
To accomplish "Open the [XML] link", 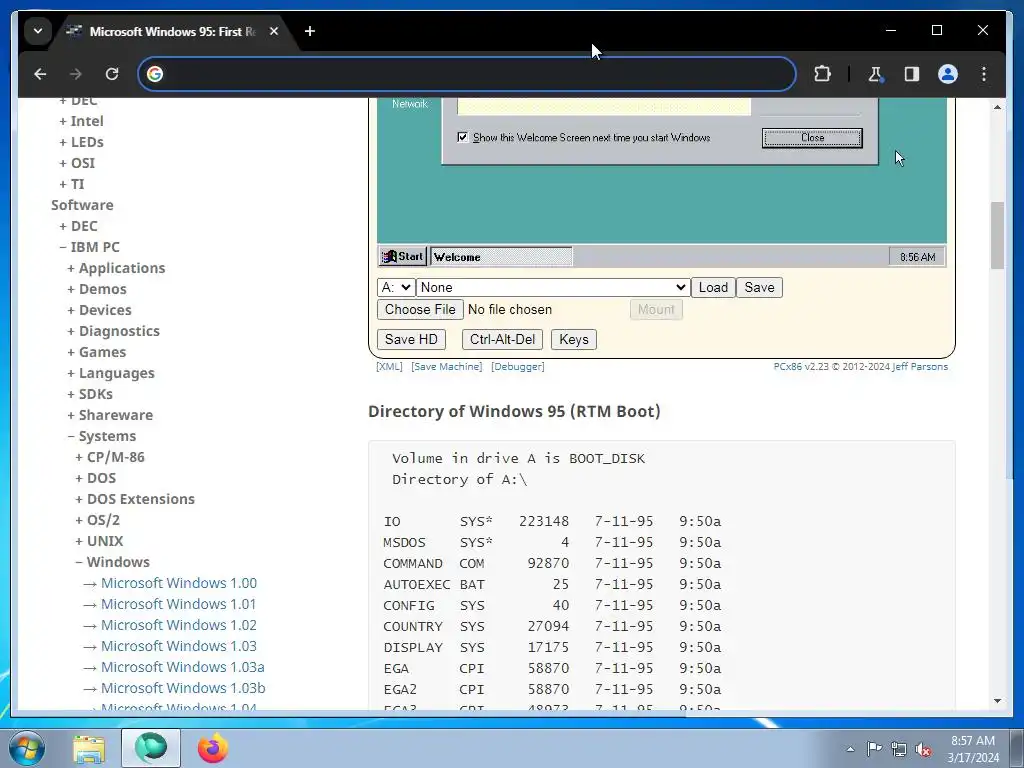I will click(389, 366).
